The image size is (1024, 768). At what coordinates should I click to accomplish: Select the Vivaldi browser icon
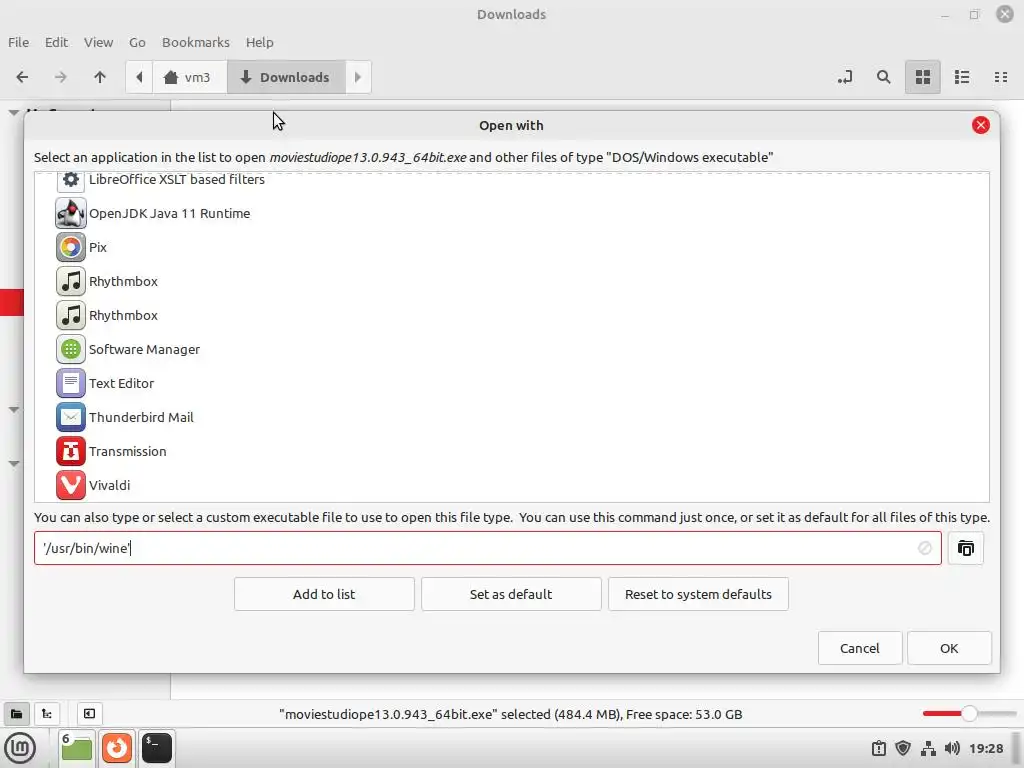[x=71, y=485]
